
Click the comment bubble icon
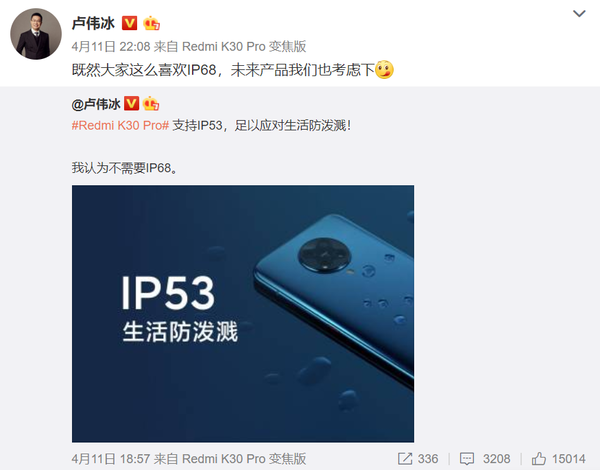click(466, 459)
